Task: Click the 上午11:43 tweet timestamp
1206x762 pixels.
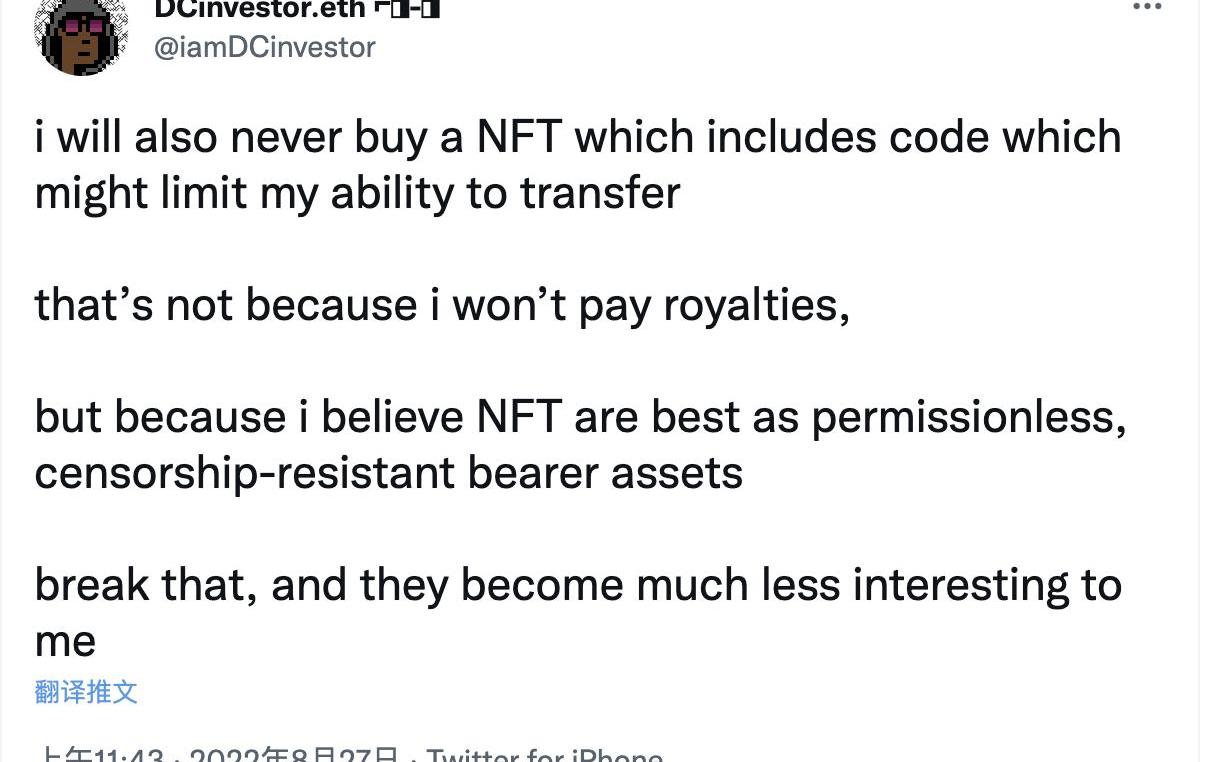Action: [x=100, y=755]
